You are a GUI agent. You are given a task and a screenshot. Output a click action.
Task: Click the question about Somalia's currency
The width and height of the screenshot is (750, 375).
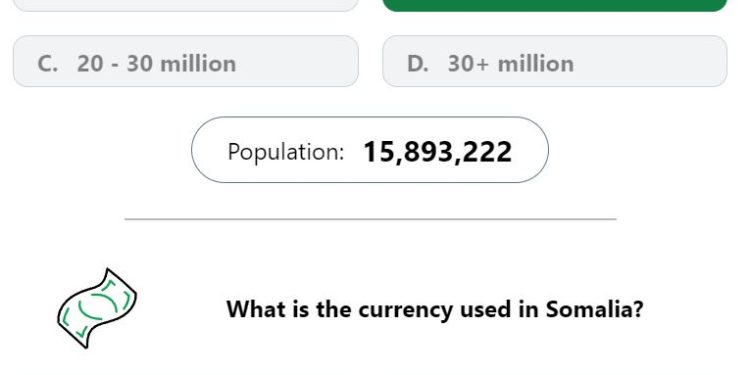coord(435,310)
